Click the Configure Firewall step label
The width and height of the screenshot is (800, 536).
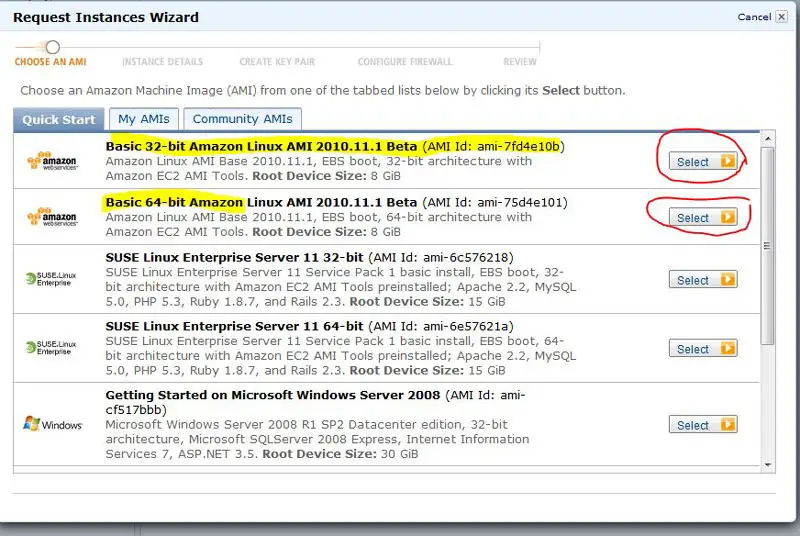pyautogui.click(x=405, y=62)
